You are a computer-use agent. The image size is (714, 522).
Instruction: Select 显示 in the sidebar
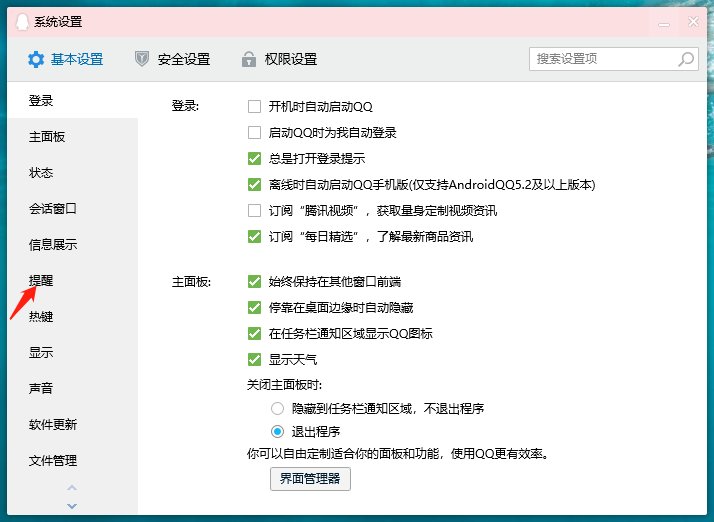(x=72, y=352)
